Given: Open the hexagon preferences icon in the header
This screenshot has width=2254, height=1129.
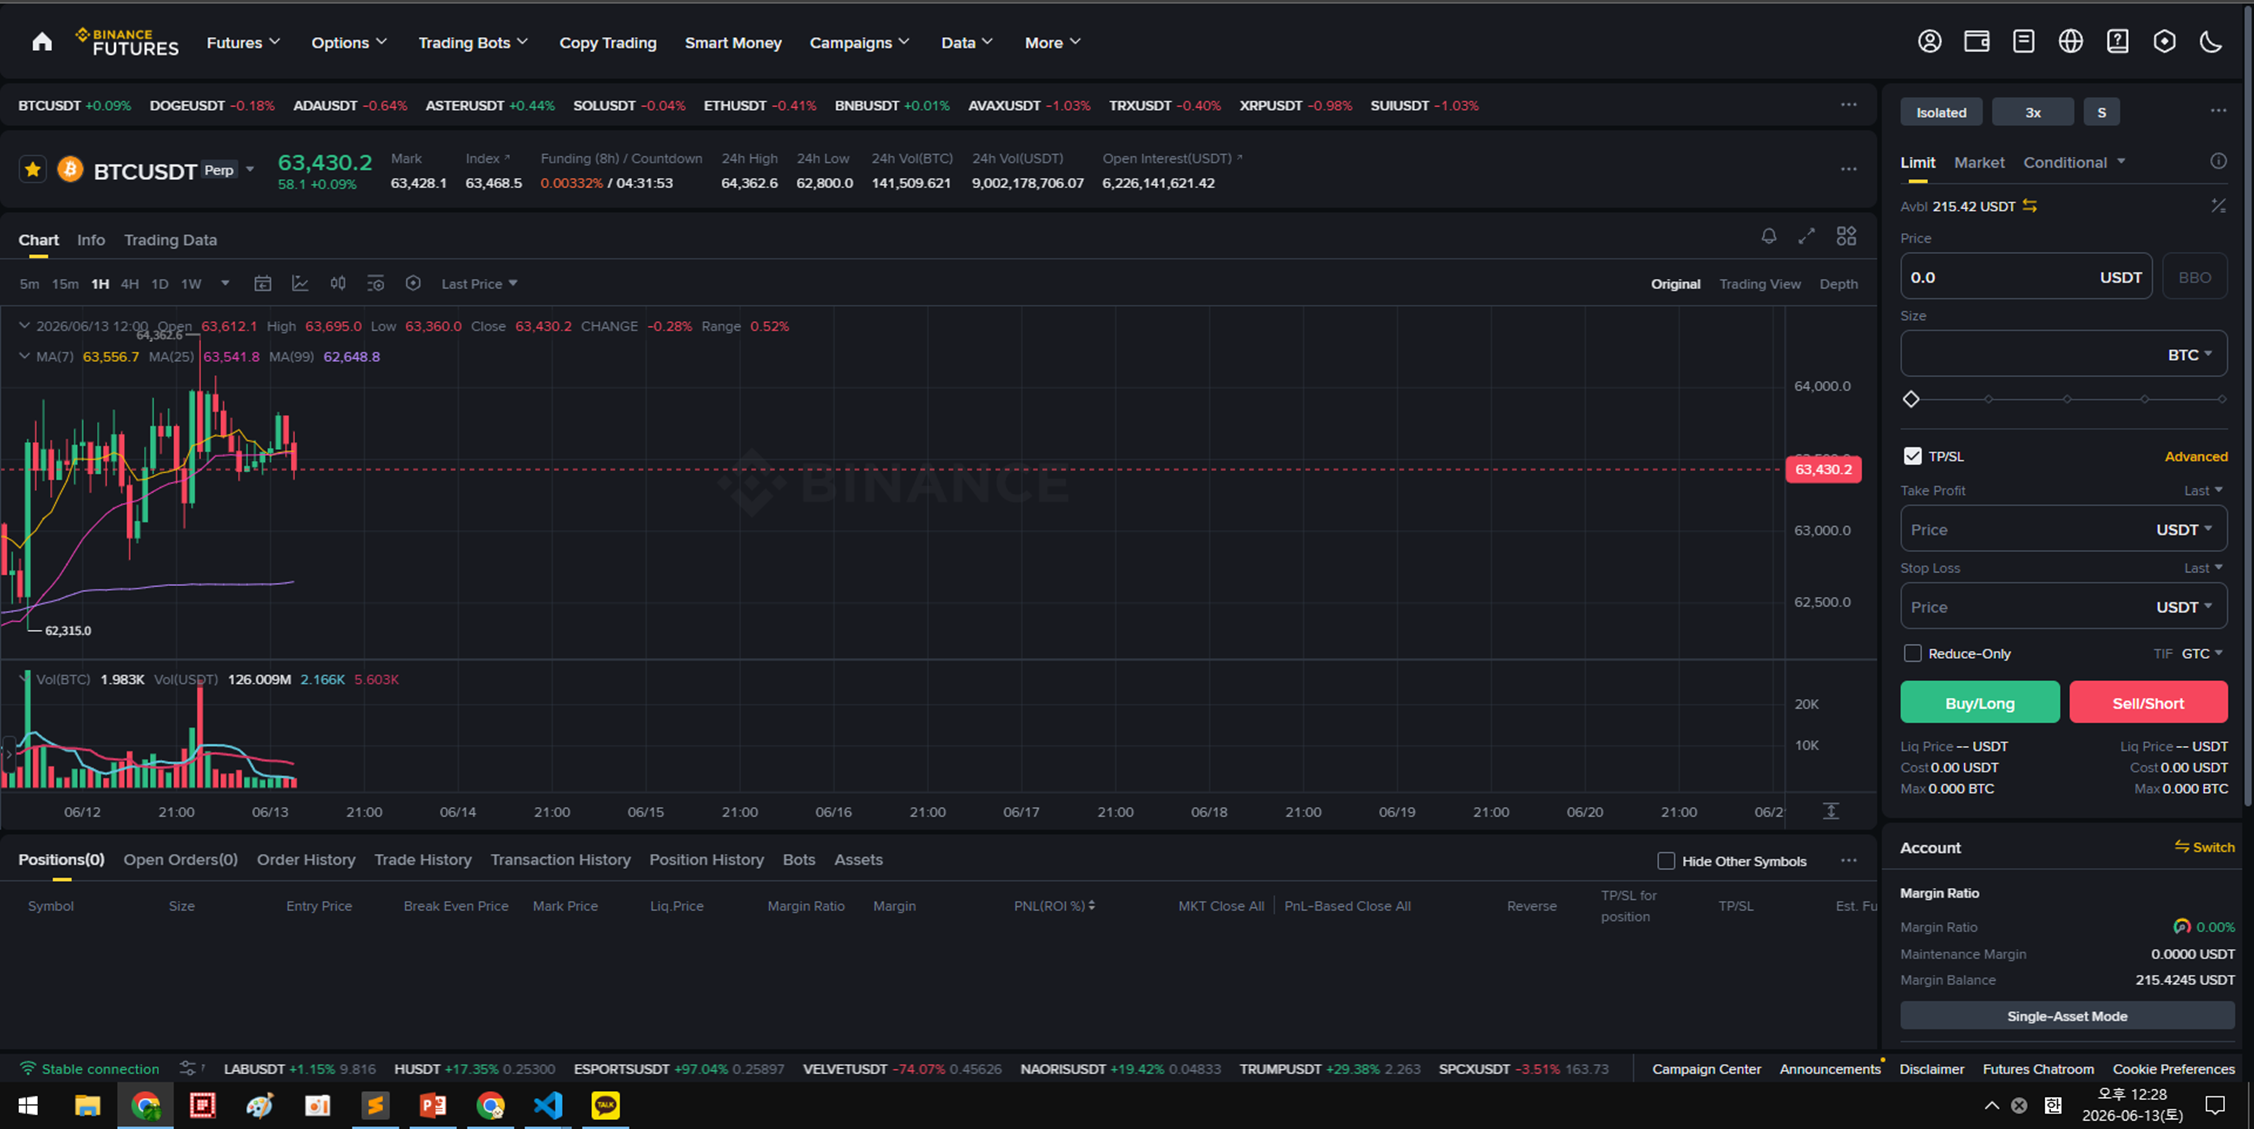Looking at the screenshot, I should (2164, 42).
